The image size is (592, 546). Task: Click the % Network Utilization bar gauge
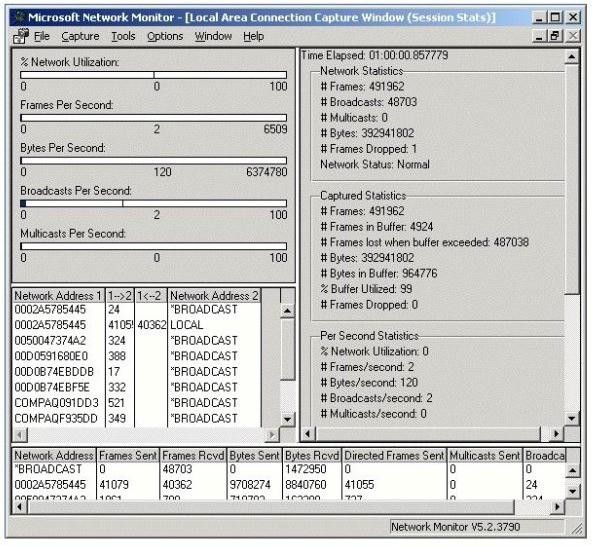coord(153,75)
